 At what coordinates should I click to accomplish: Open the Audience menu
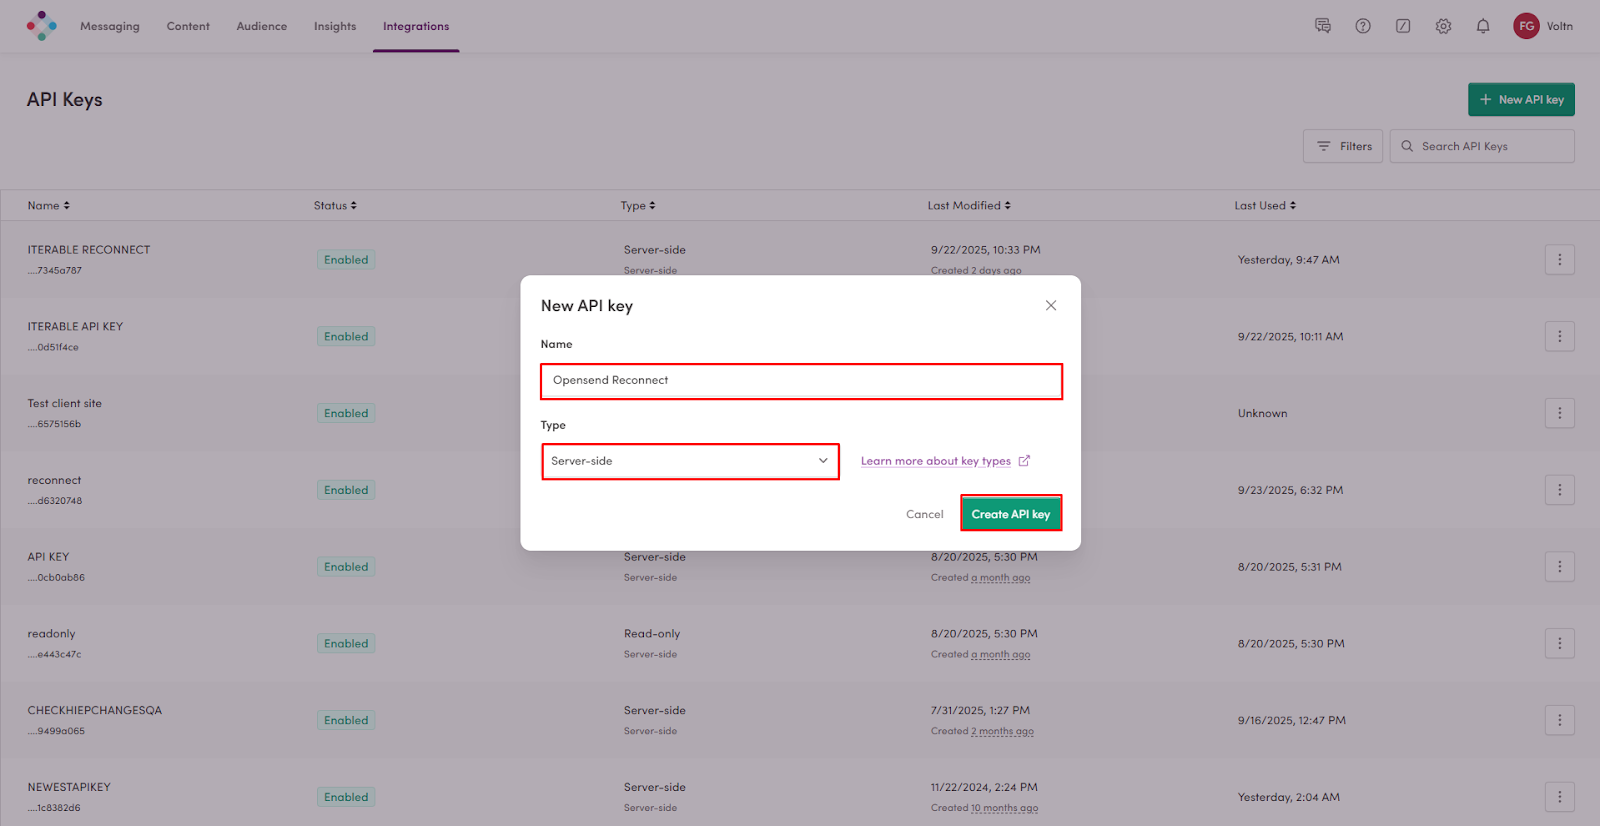tap(261, 26)
